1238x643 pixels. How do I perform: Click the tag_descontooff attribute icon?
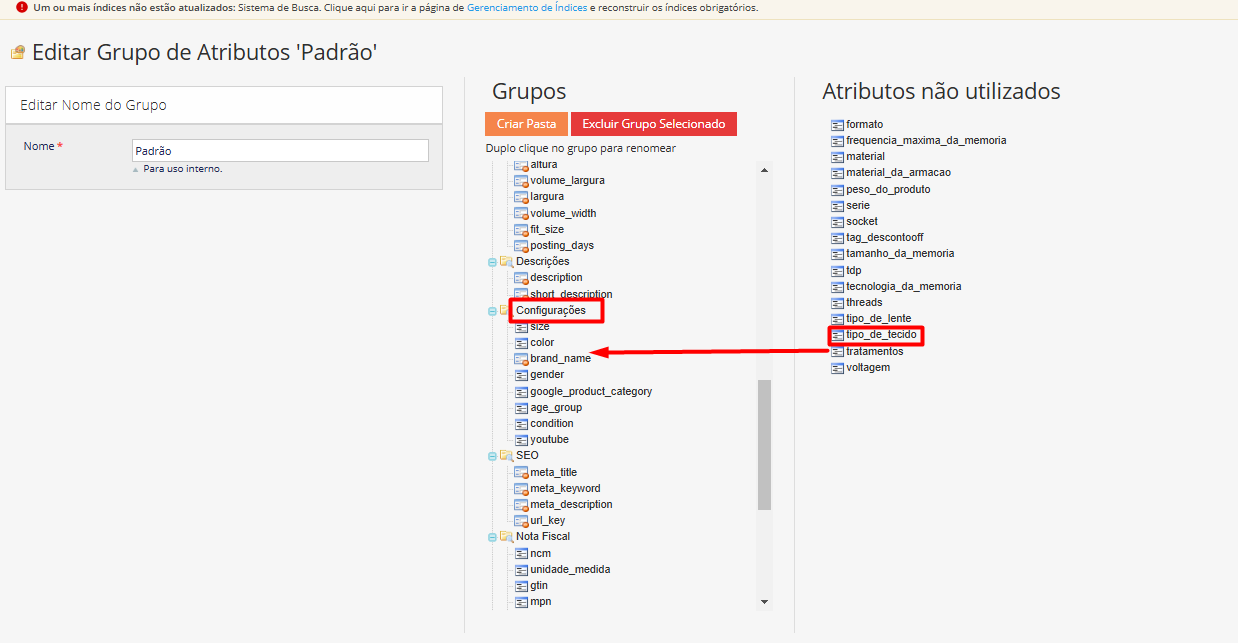pos(837,238)
